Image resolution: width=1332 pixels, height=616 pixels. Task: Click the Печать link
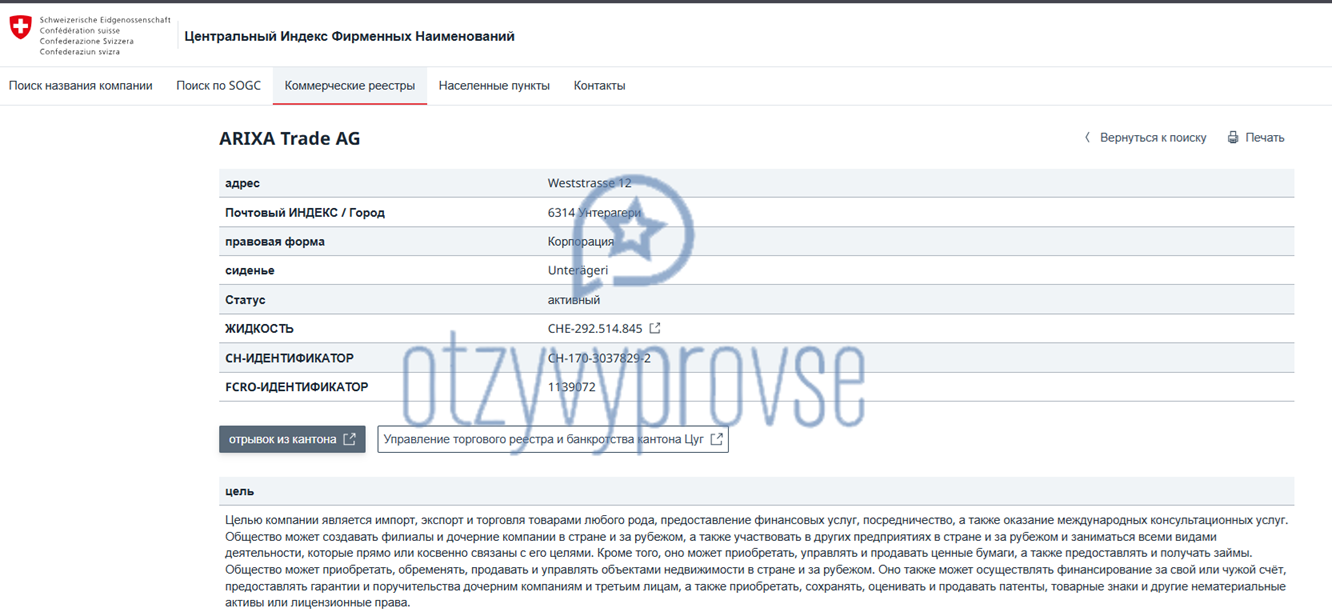[x=1265, y=138]
